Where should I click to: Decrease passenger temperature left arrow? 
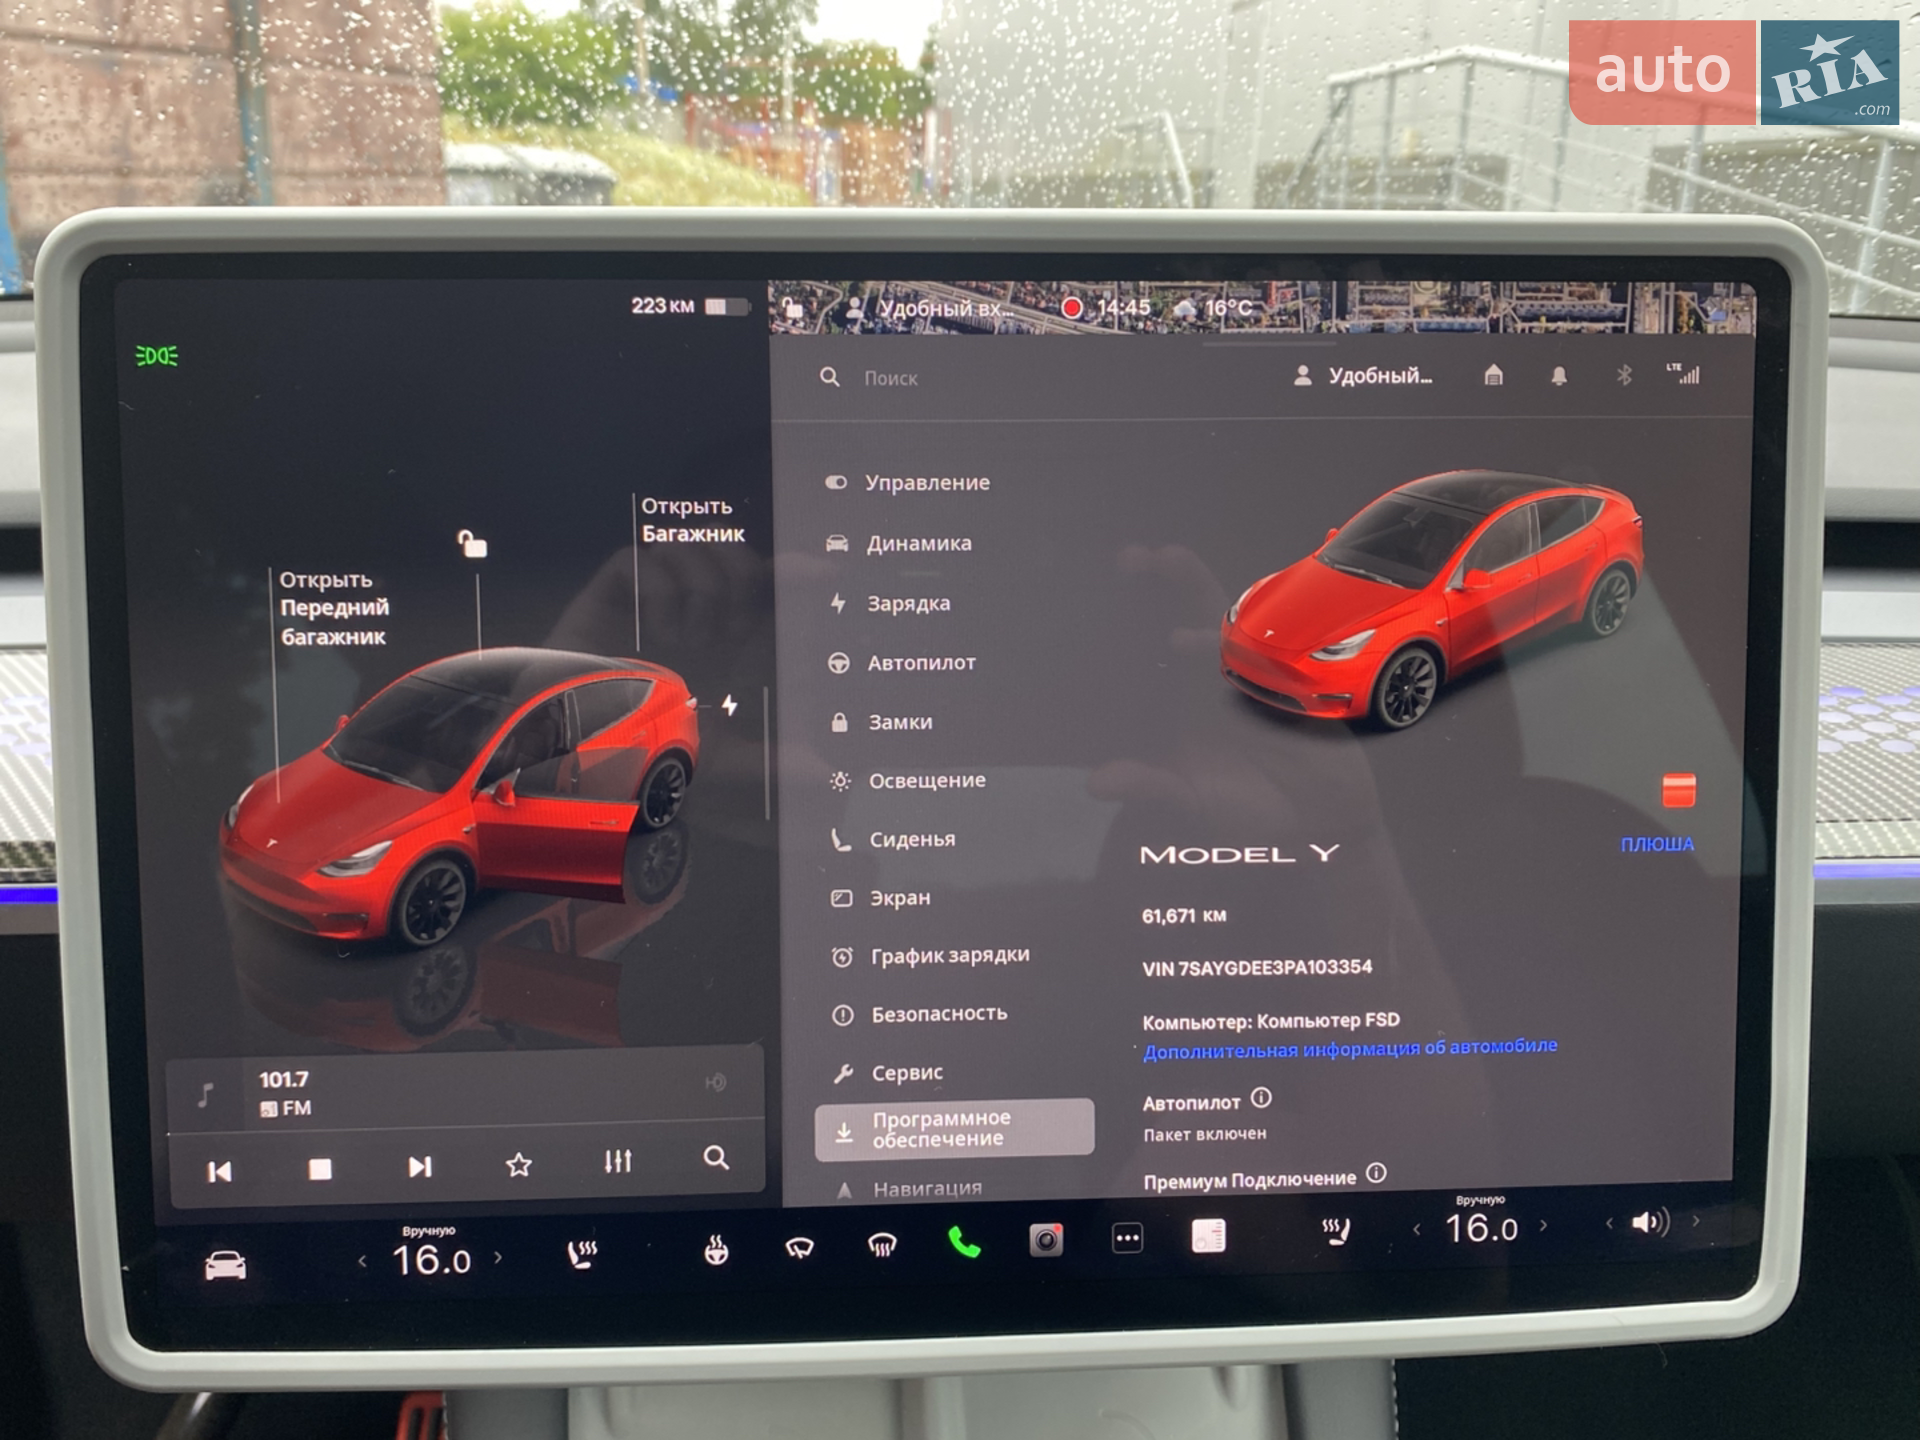[x=1416, y=1229]
